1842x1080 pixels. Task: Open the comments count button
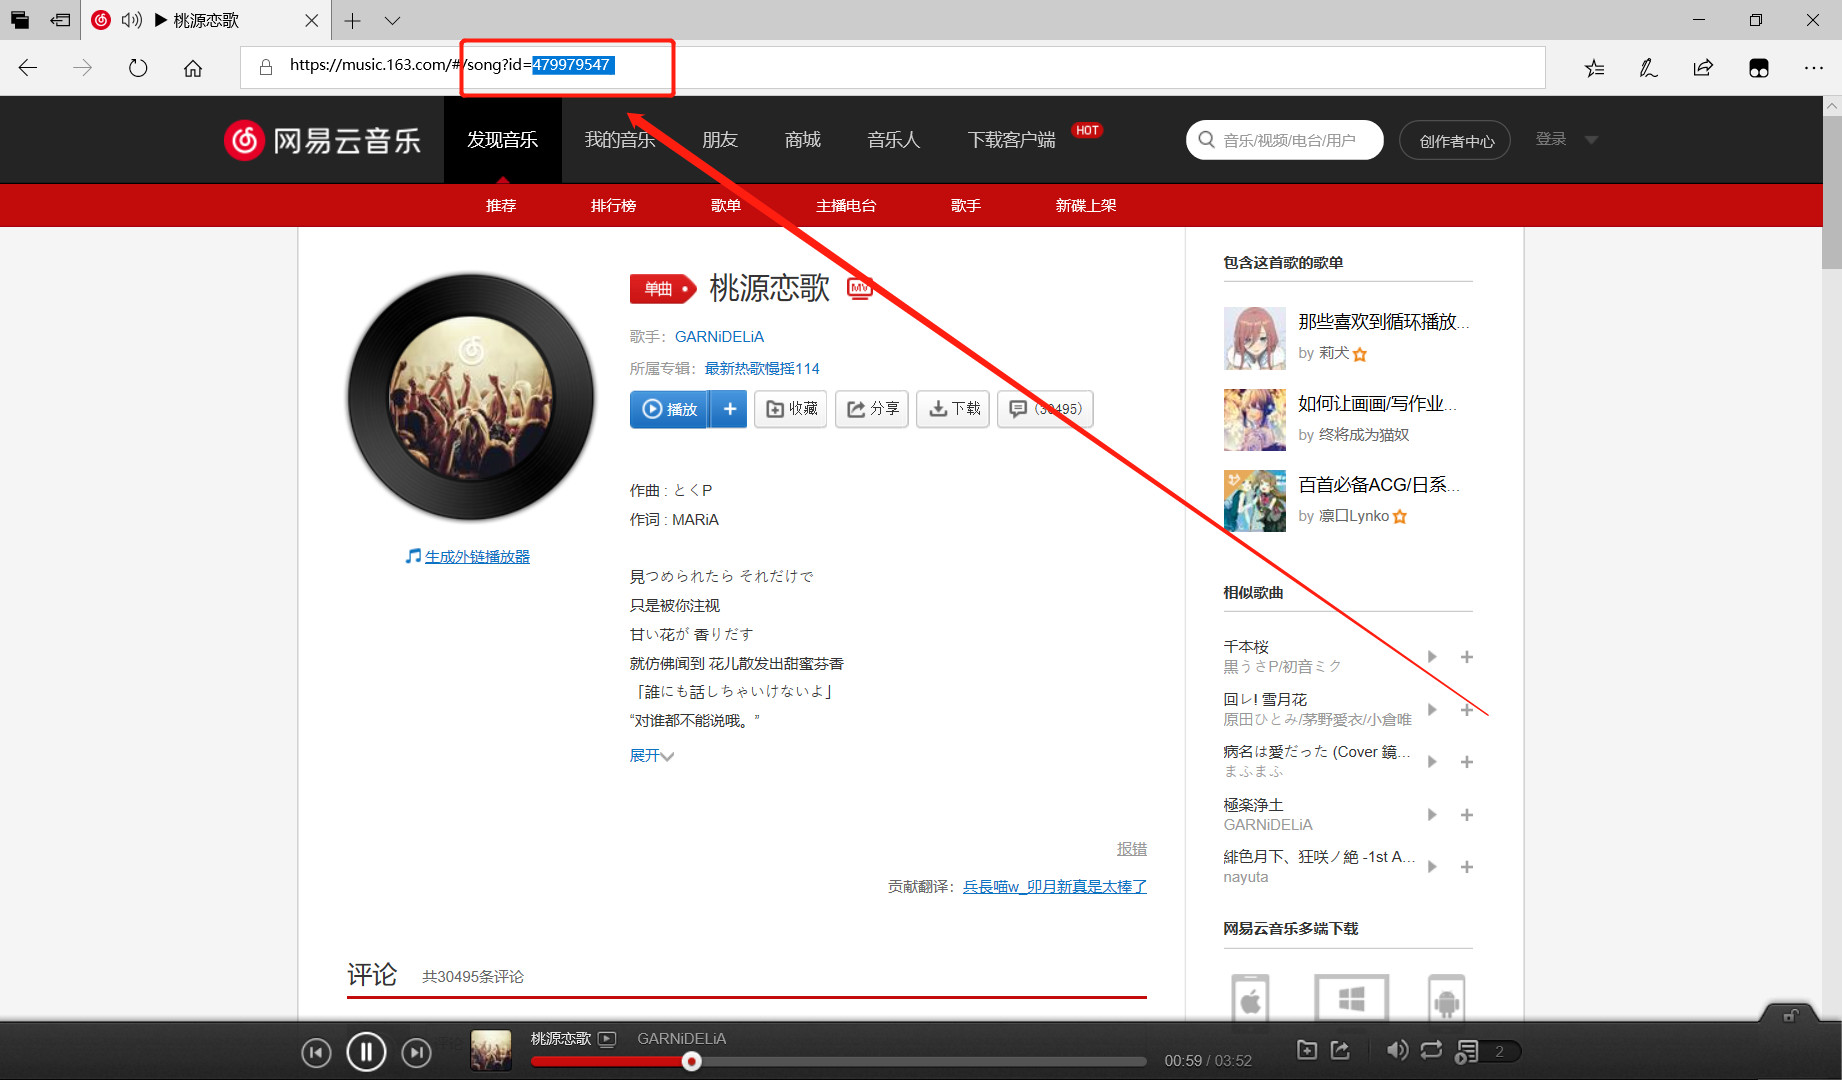point(1045,409)
